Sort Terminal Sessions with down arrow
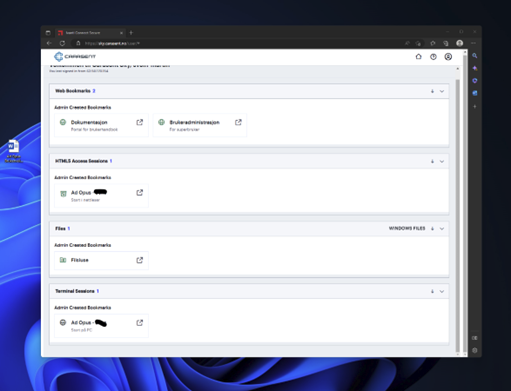The height and width of the screenshot is (391, 511). pos(432,291)
